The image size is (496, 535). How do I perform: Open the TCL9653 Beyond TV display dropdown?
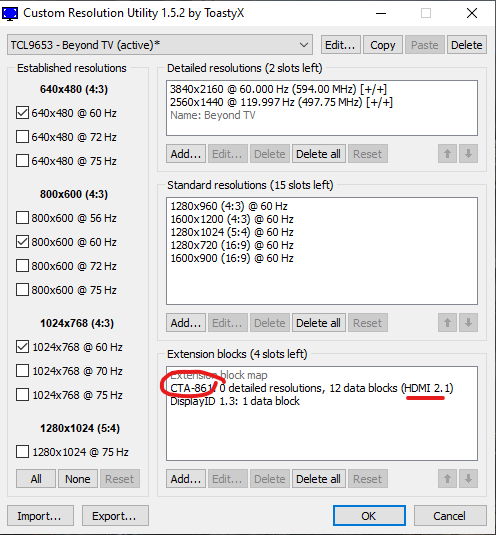pyautogui.click(x=160, y=45)
